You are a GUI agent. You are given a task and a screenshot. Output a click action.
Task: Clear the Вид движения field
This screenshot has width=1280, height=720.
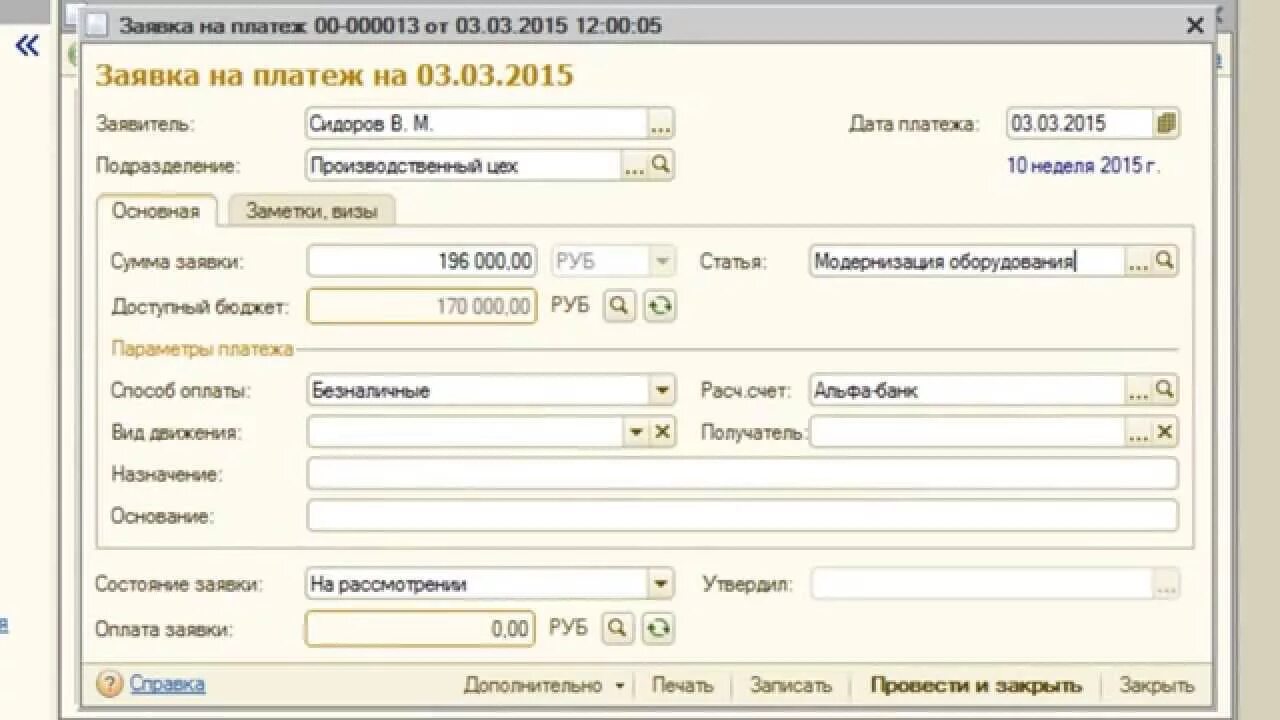[662, 432]
